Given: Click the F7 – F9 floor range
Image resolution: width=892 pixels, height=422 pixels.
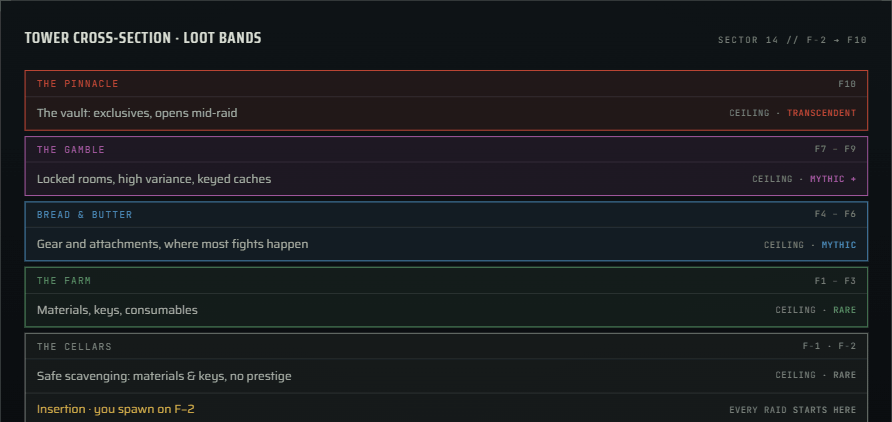Looking at the screenshot, I should click(835, 150).
